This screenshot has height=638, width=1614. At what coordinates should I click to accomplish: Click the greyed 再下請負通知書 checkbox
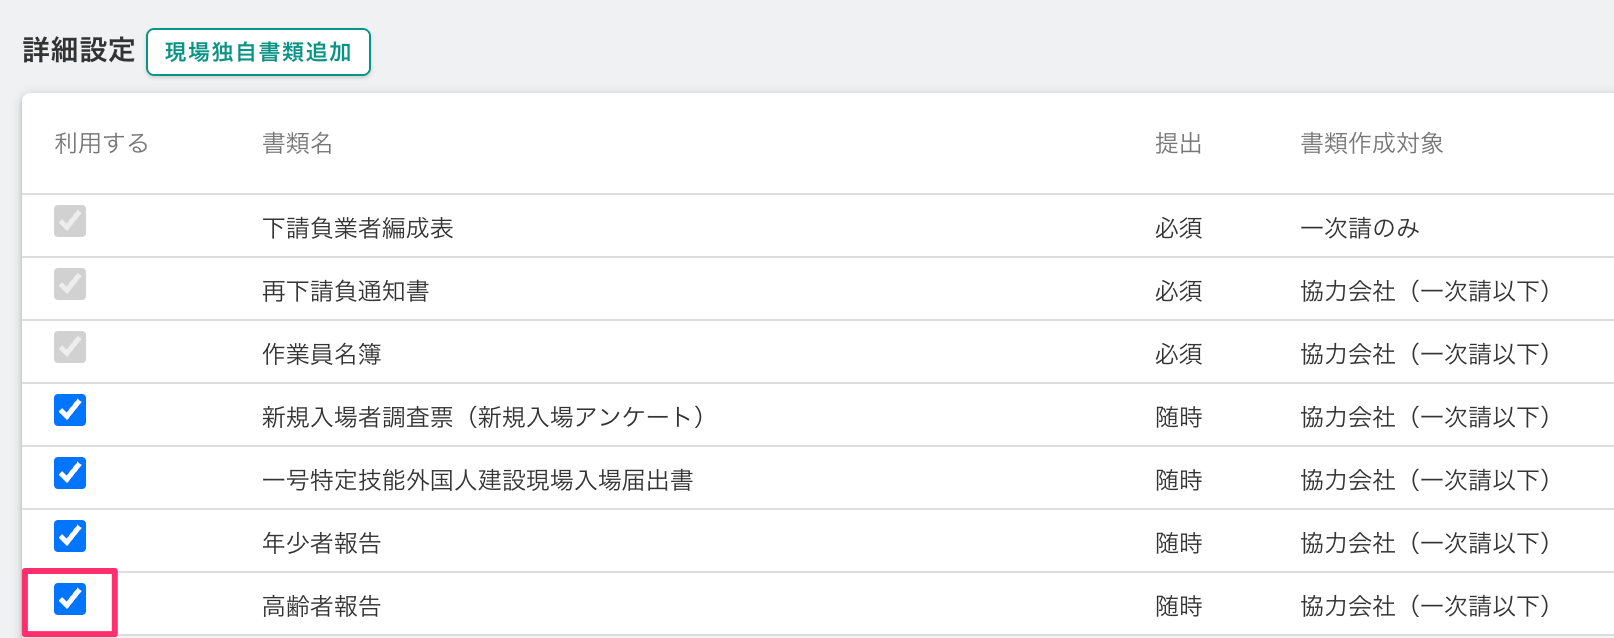[x=70, y=284]
